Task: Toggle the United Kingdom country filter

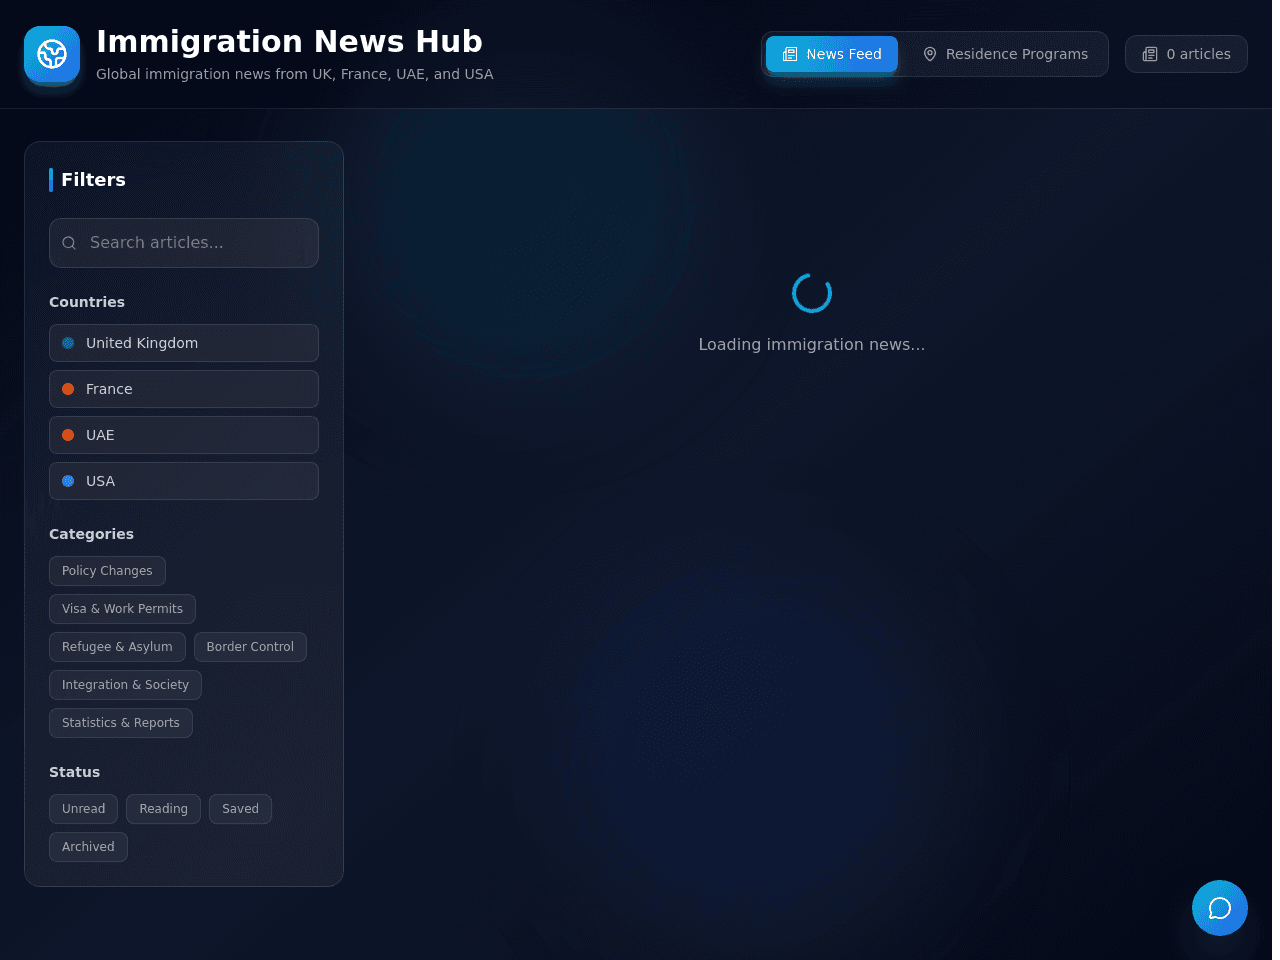Action: click(184, 343)
